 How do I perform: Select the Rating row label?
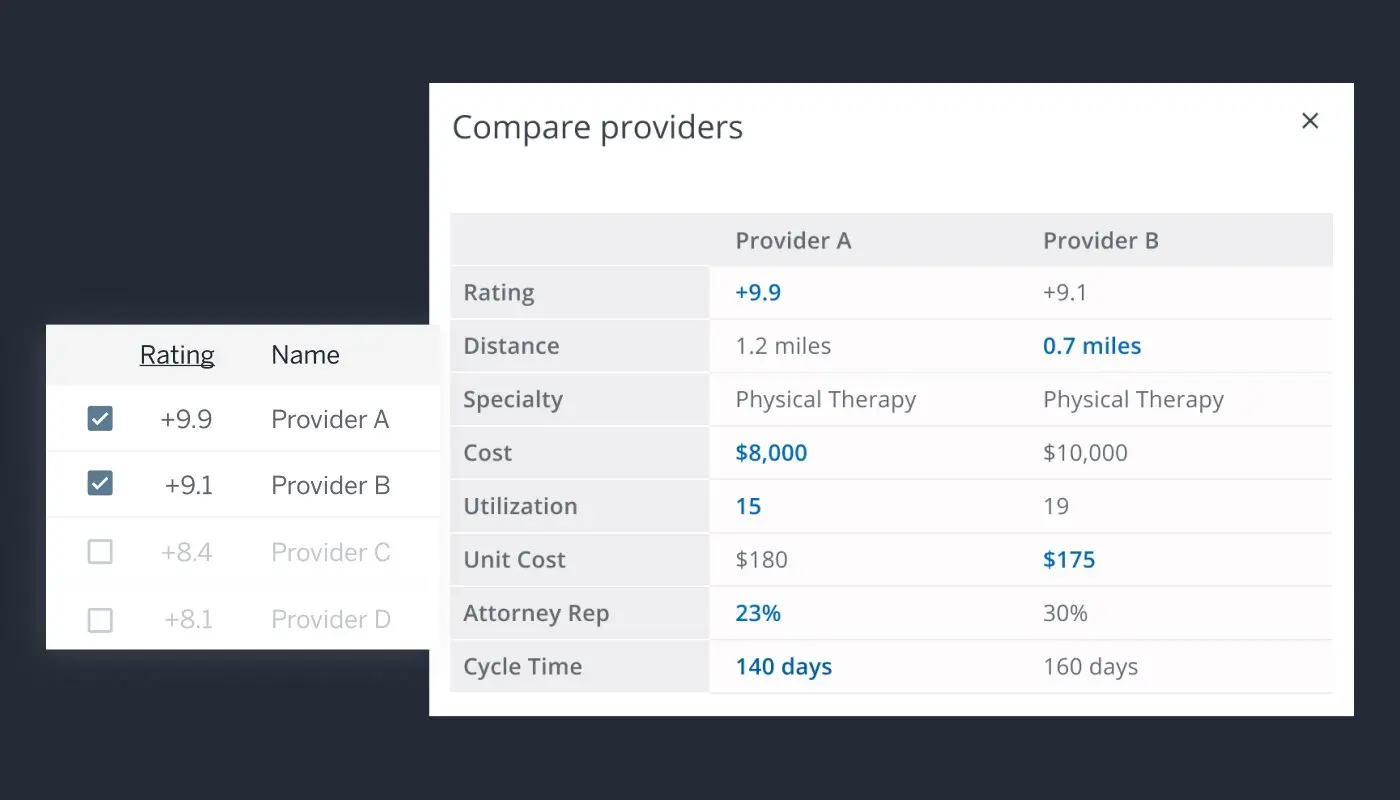(x=498, y=292)
